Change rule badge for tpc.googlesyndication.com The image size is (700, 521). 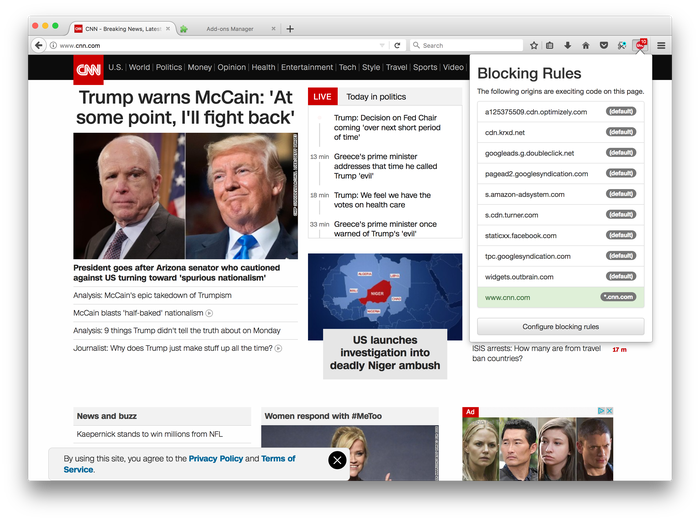621,255
